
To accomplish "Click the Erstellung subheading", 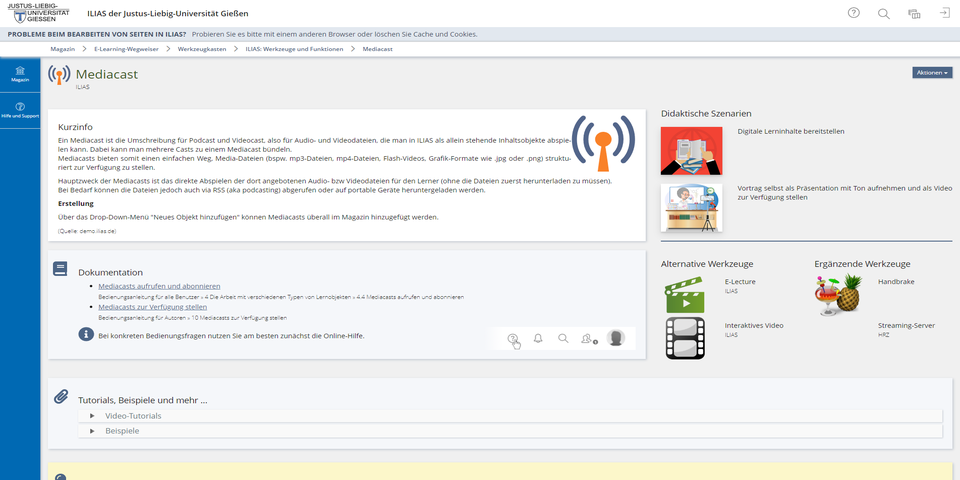I will [76, 203].
